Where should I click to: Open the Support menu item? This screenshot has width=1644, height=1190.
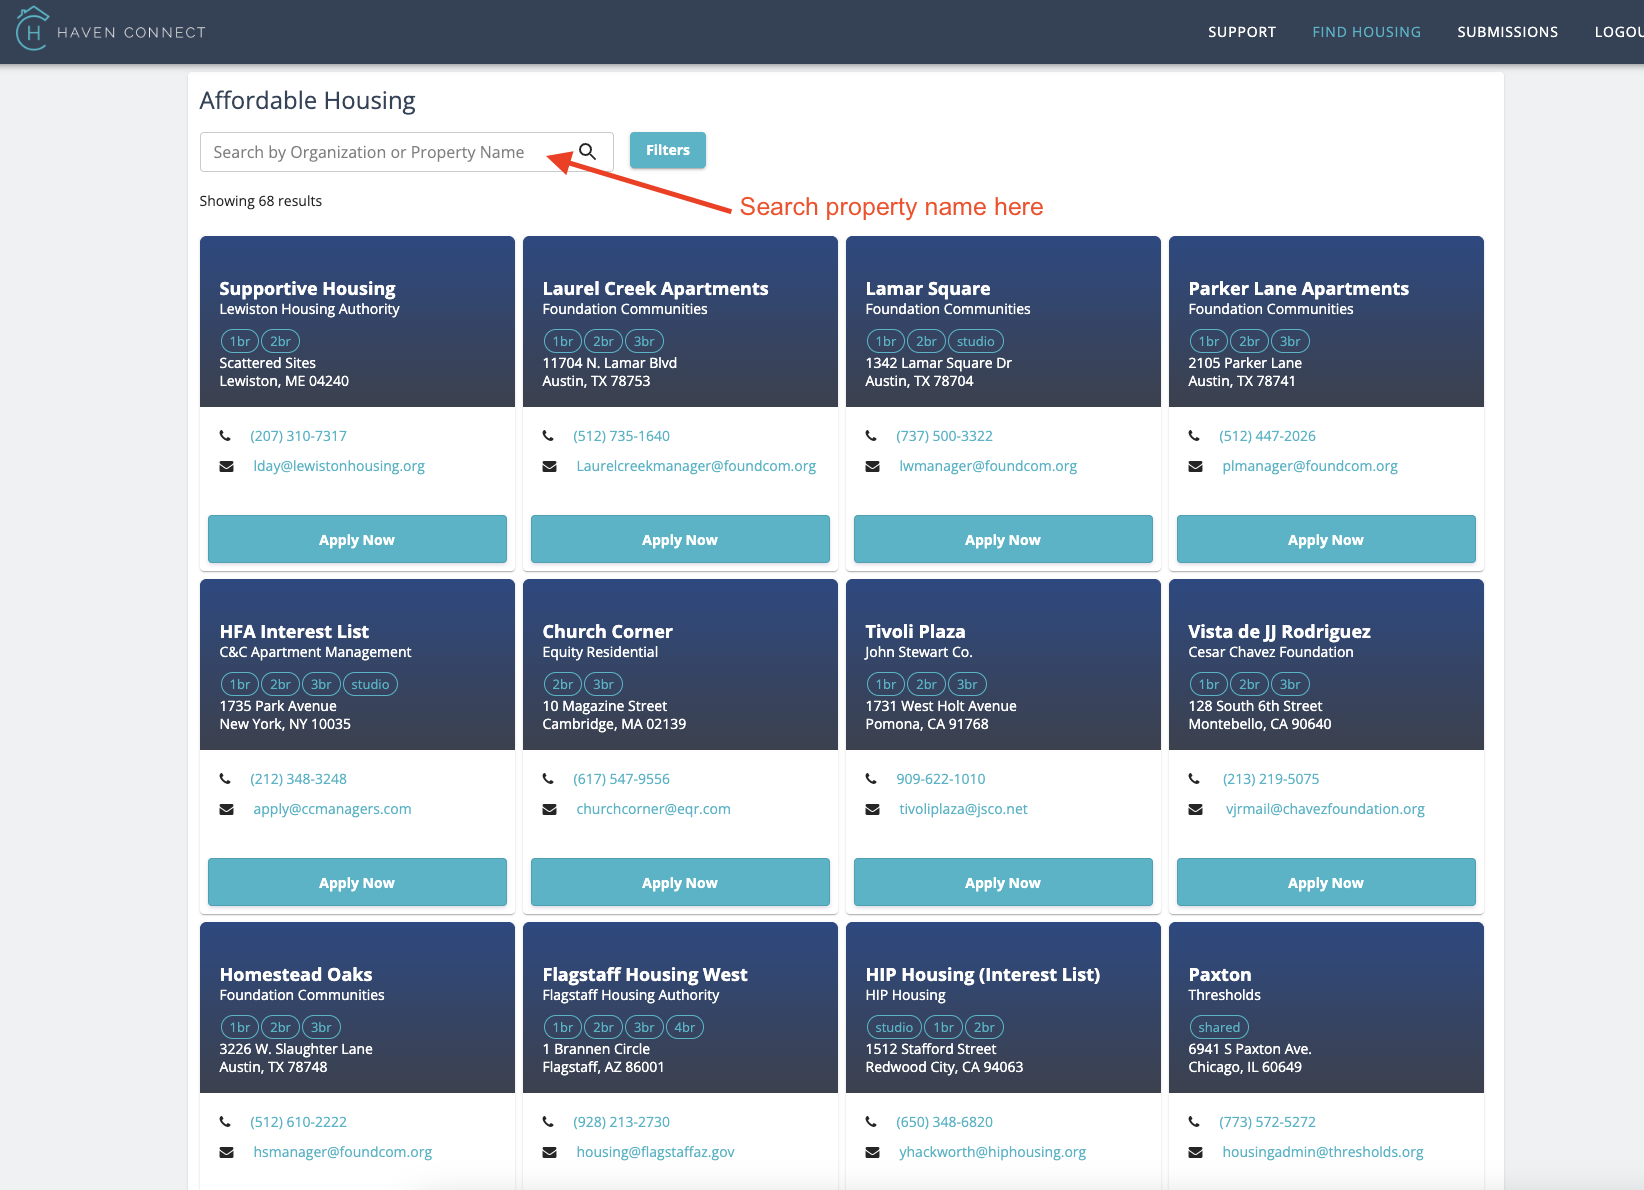[x=1242, y=32]
